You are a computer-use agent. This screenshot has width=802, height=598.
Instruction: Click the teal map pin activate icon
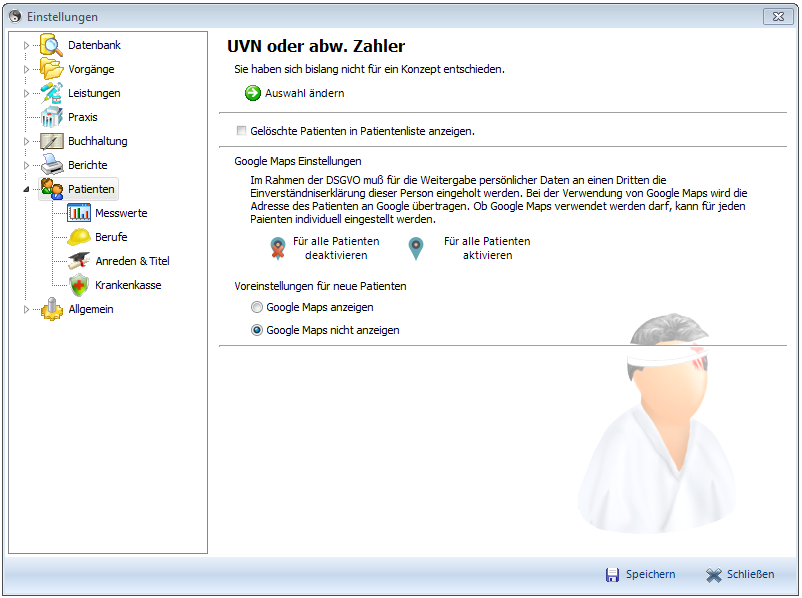click(x=416, y=249)
